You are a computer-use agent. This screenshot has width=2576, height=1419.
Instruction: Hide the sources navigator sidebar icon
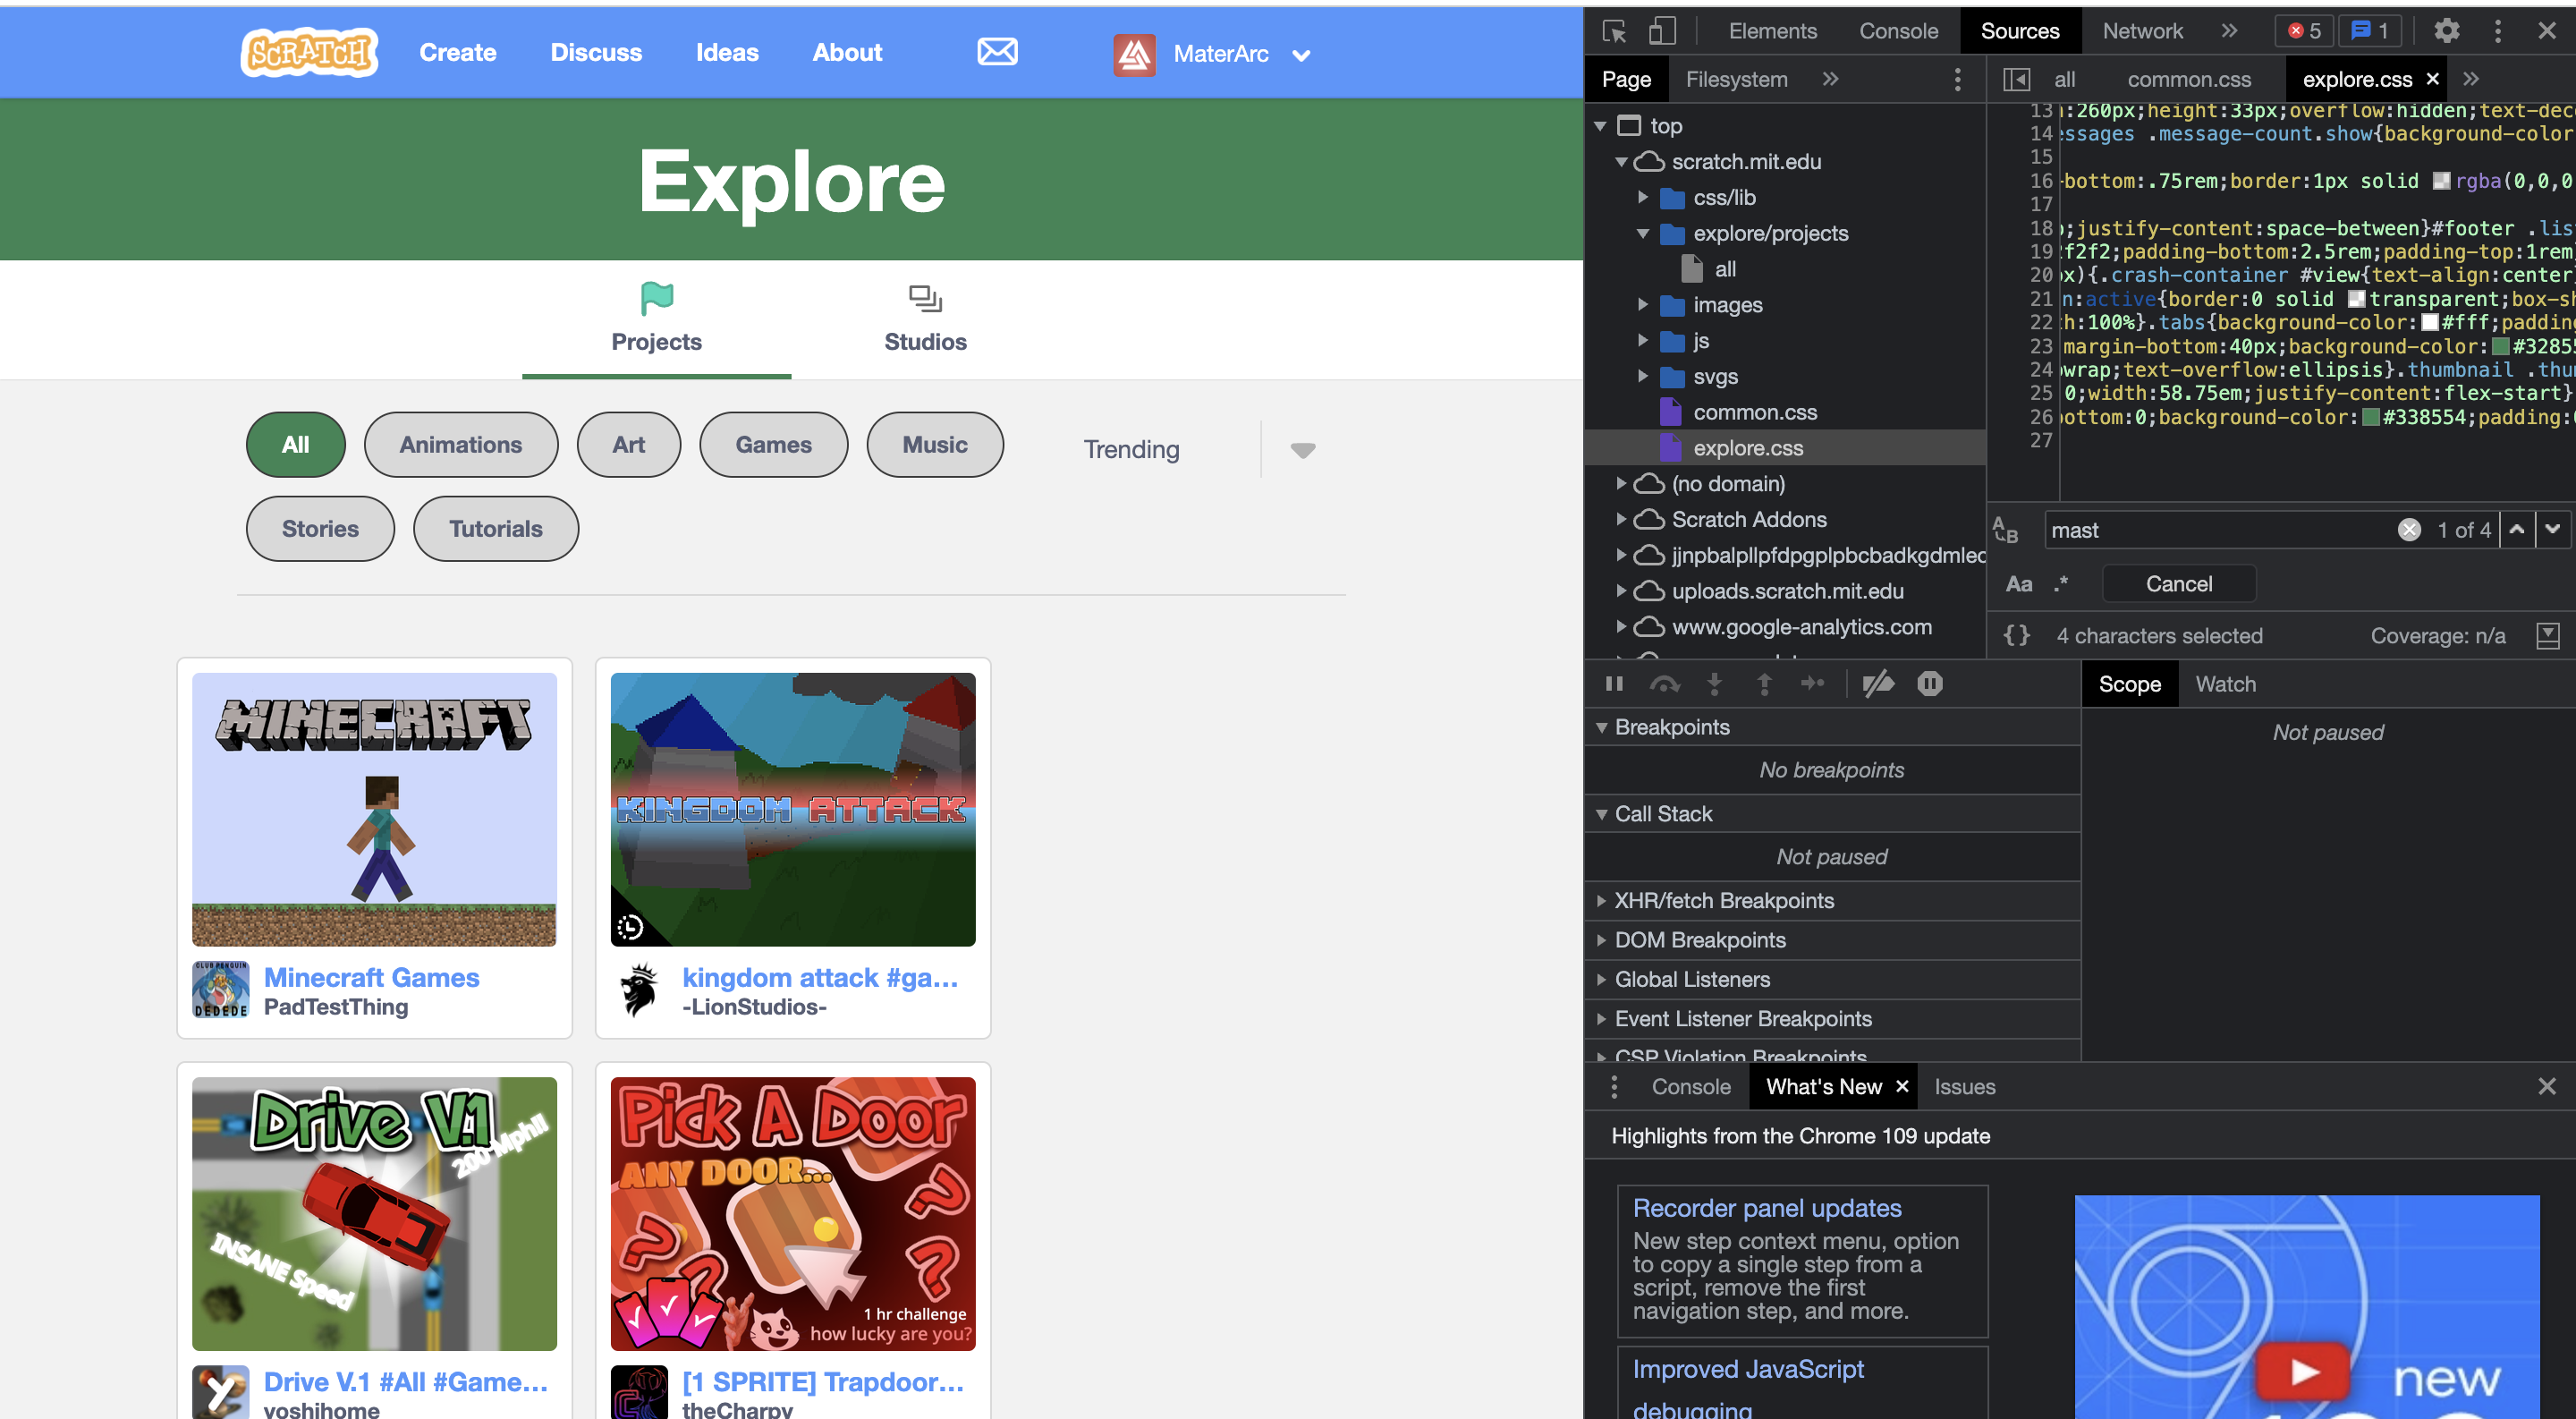(2016, 79)
